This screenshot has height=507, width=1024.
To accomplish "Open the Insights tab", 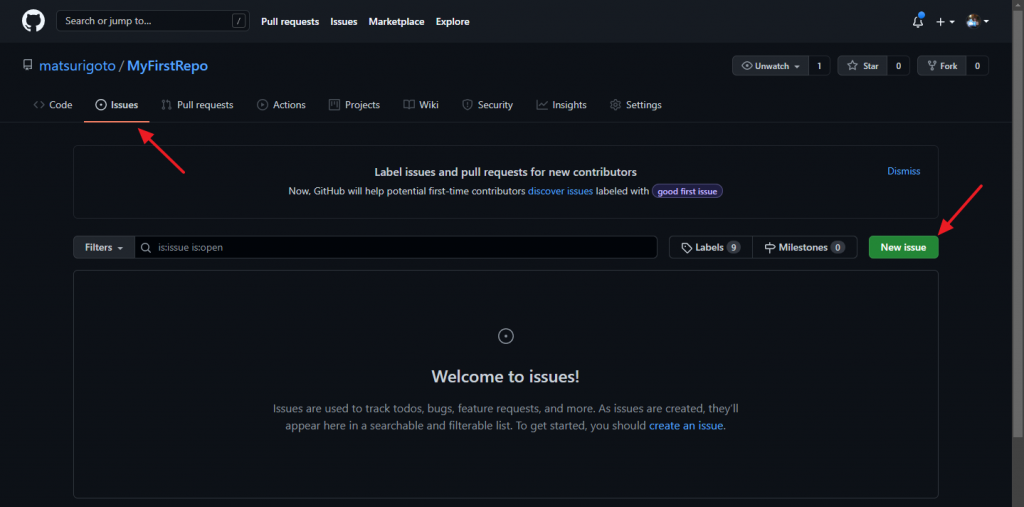I will click(562, 105).
